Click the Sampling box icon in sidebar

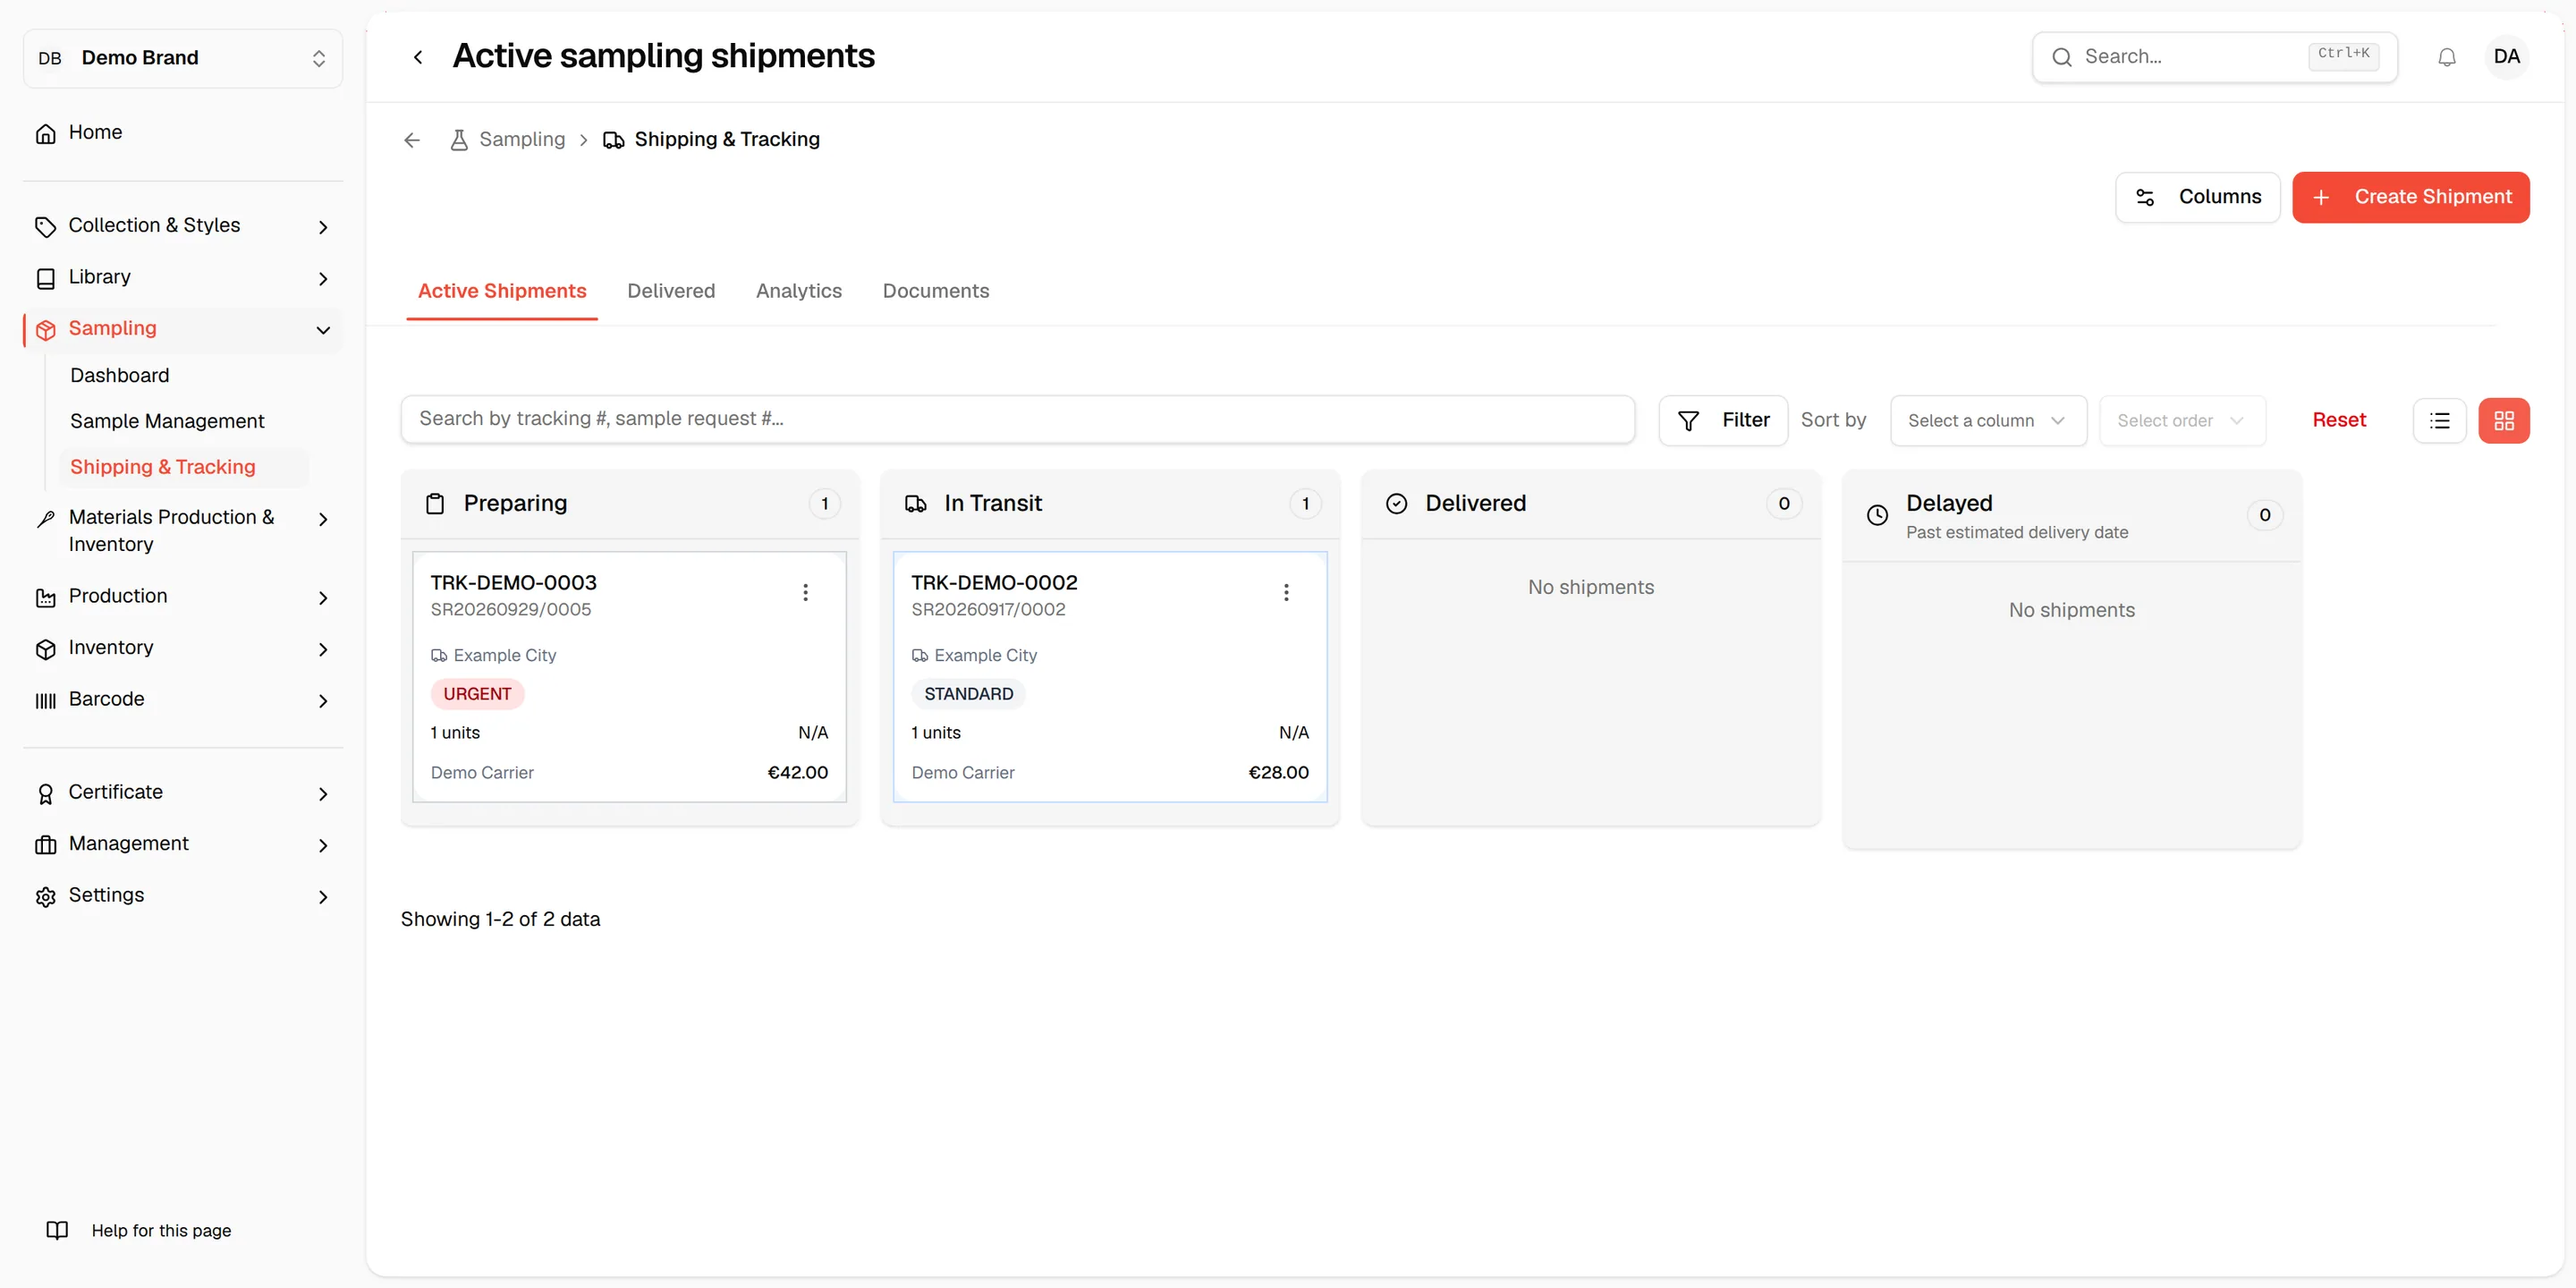[46, 330]
